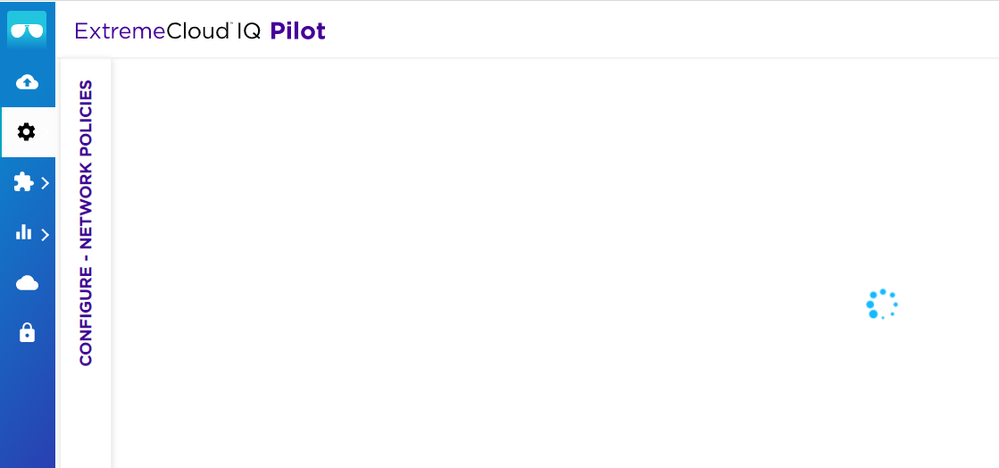
Task: Expand the chevron beside the bar chart icon
Action: point(45,235)
